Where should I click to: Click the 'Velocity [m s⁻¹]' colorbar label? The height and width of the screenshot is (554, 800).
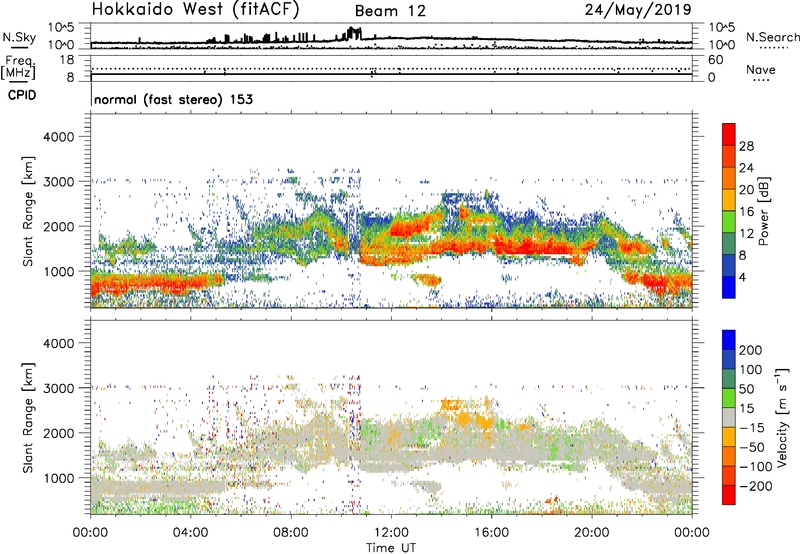[x=782, y=417]
